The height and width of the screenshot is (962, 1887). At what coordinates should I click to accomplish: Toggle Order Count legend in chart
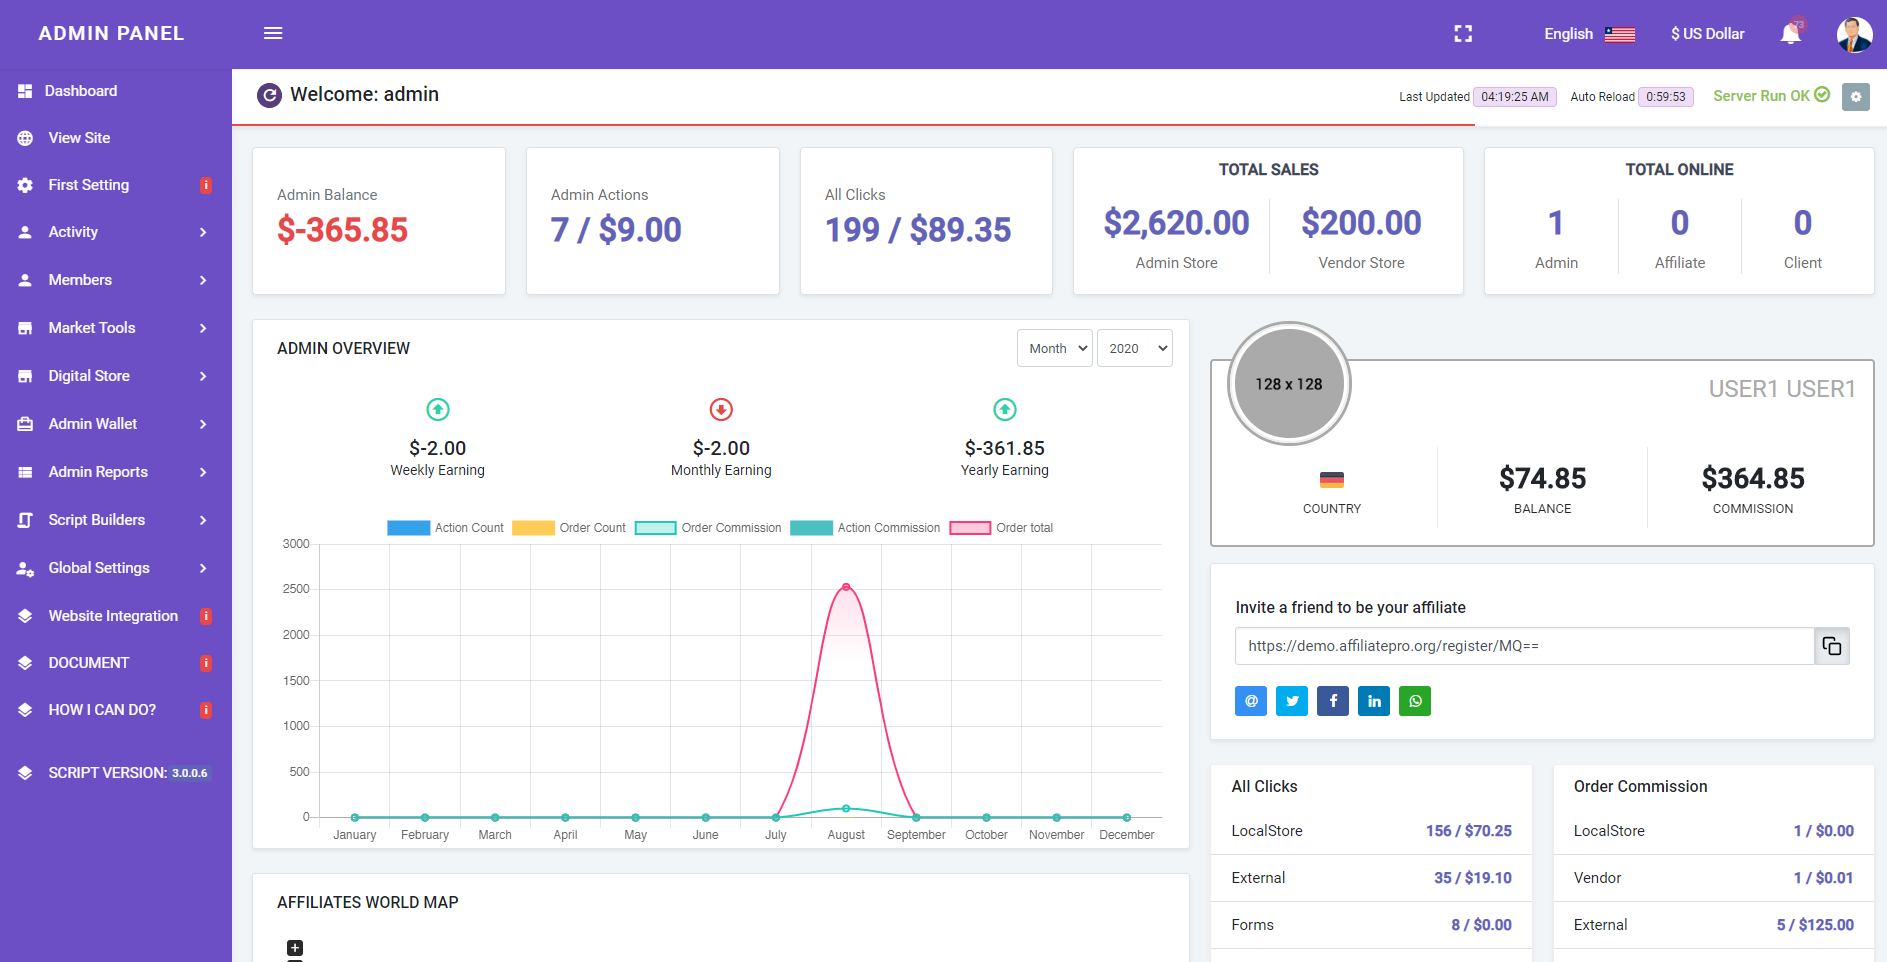(x=569, y=528)
